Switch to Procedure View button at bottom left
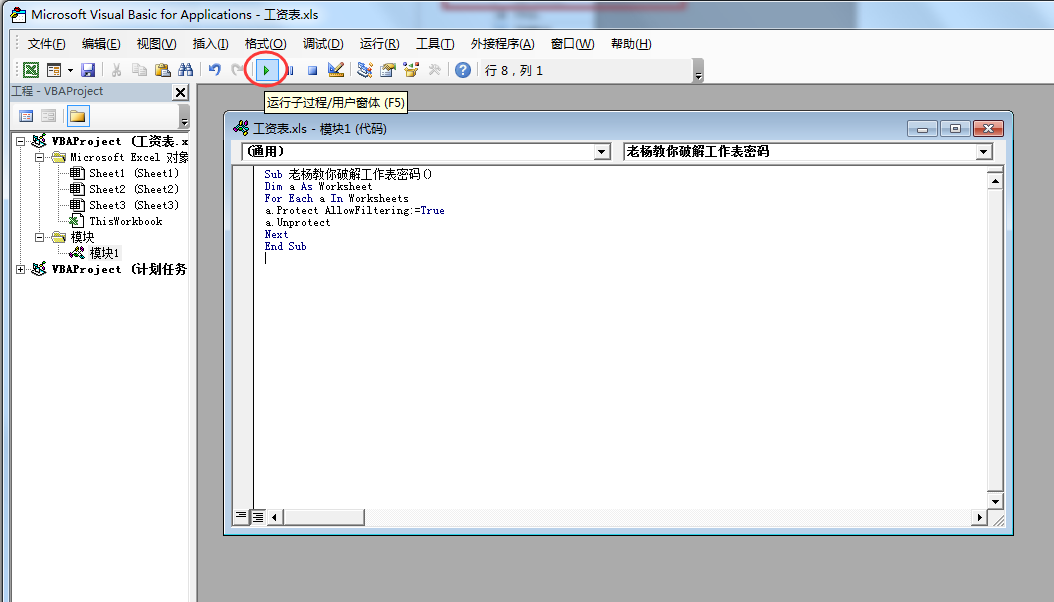The width and height of the screenshot is (1054, 602). (241, 516)
